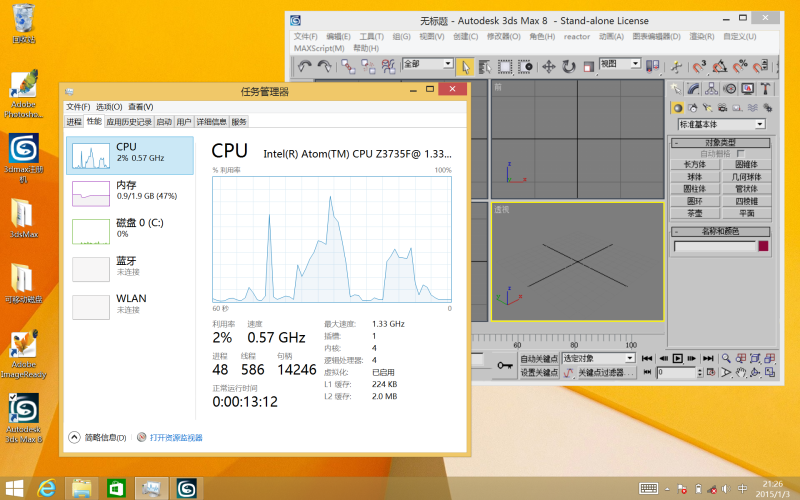Open the 修改器(O) menu
This screenshot has height=500, width=800.
click(x=504, y=36)
